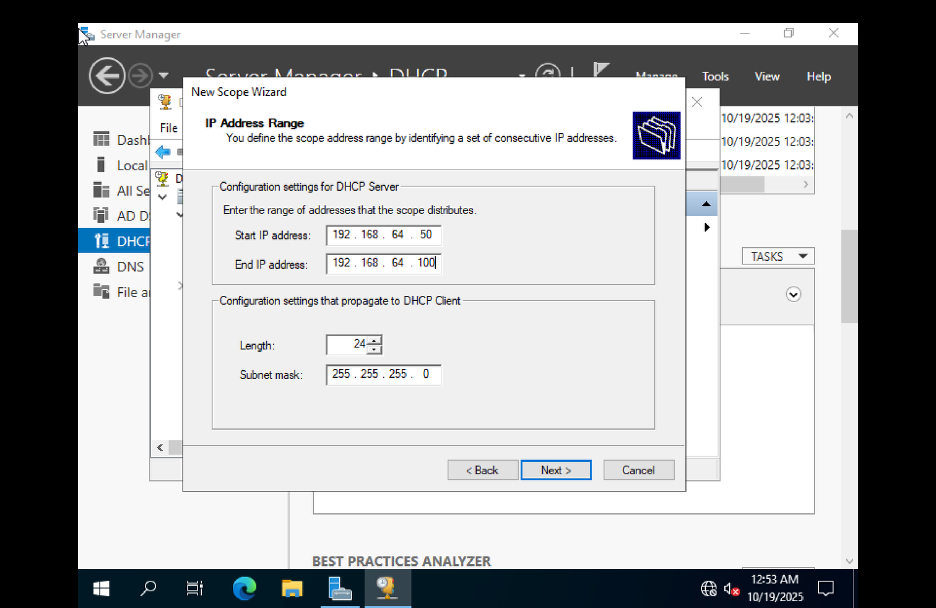Open the Tools menu

pos(715,76)
